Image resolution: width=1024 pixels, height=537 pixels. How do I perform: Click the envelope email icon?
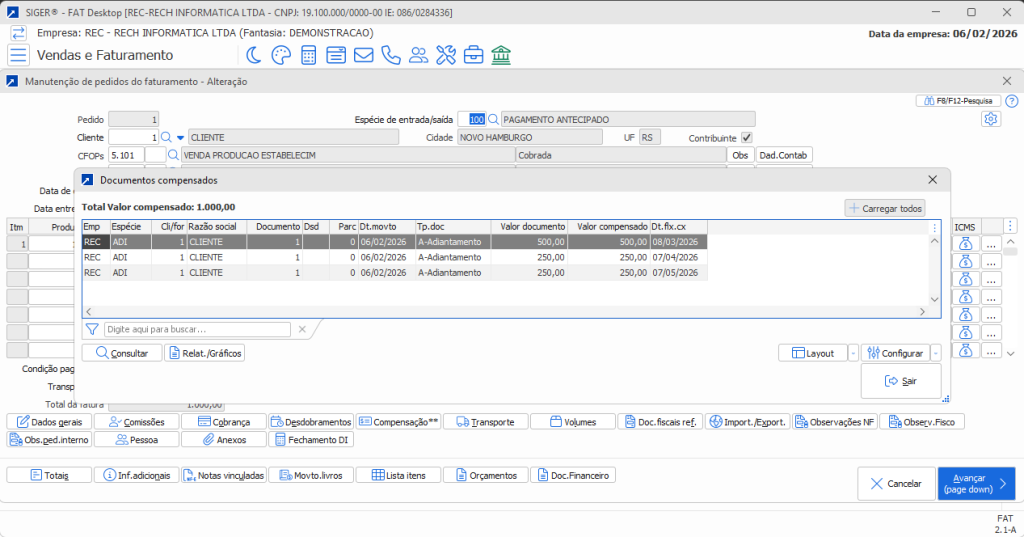pyautogui.click(x=364, y=55)
